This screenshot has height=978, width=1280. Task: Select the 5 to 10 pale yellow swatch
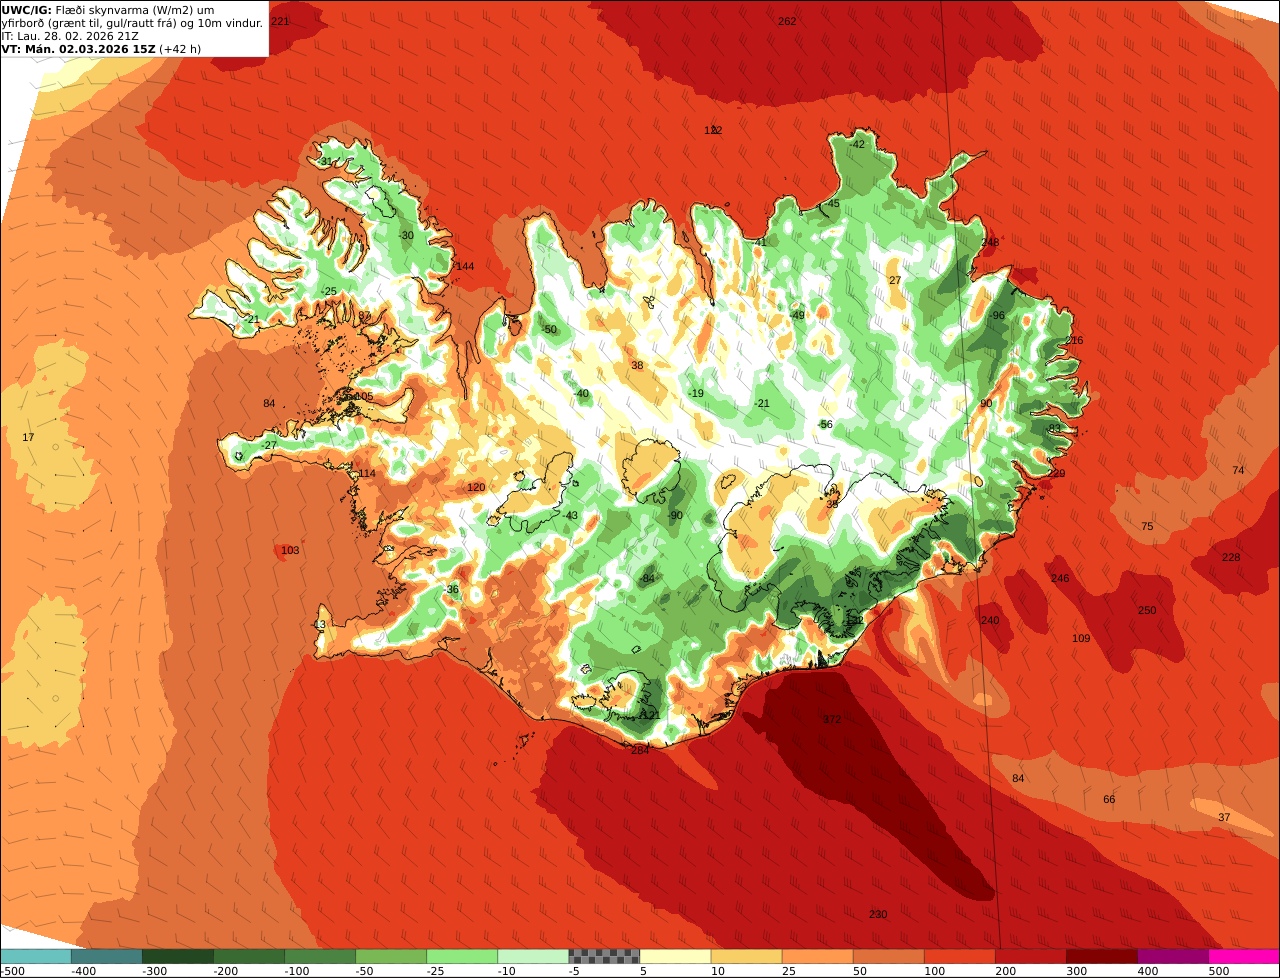point(675,956)
